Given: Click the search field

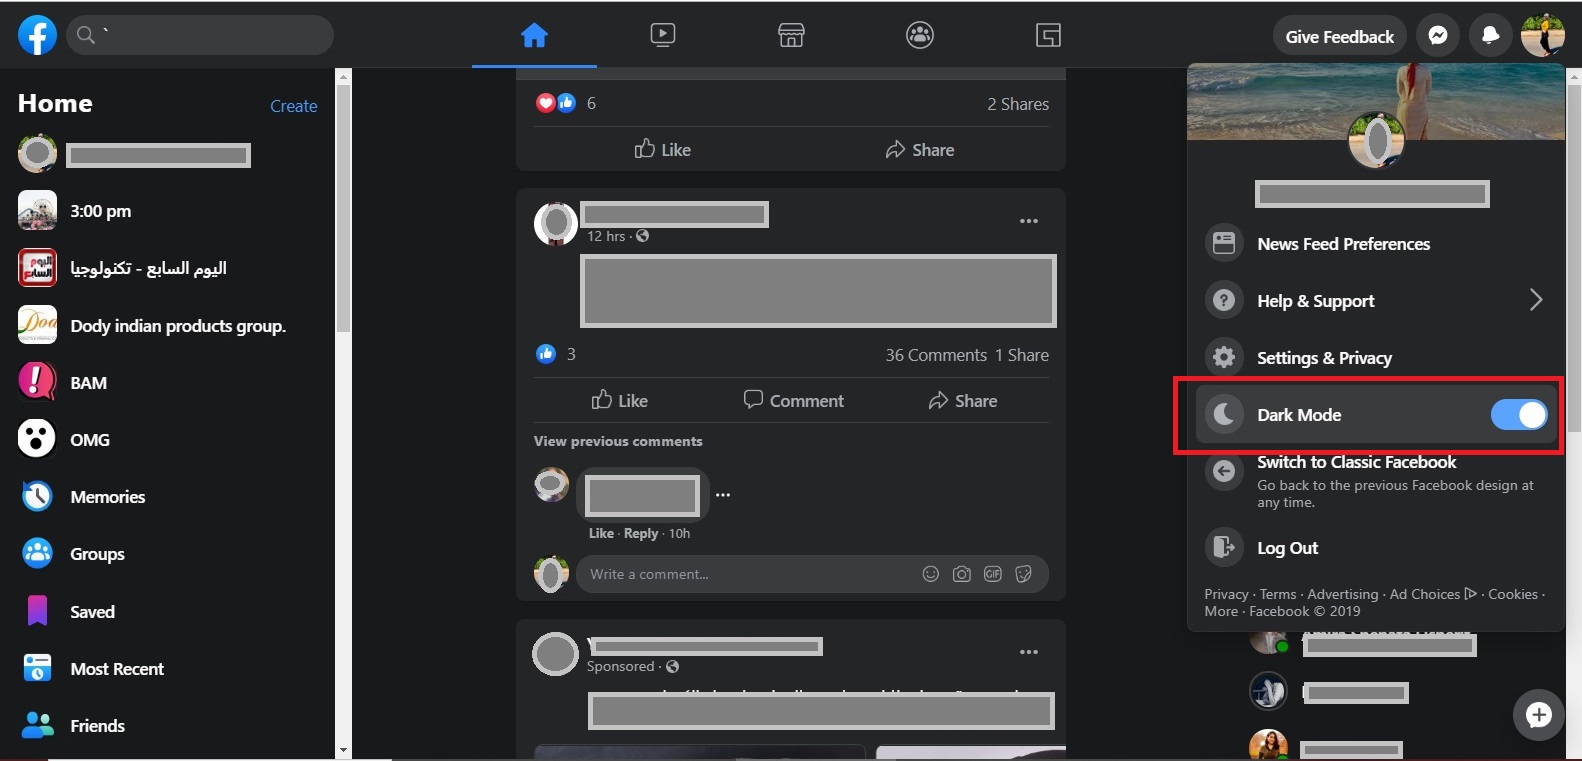Looking at the screenshot, I should pos(200,35).
